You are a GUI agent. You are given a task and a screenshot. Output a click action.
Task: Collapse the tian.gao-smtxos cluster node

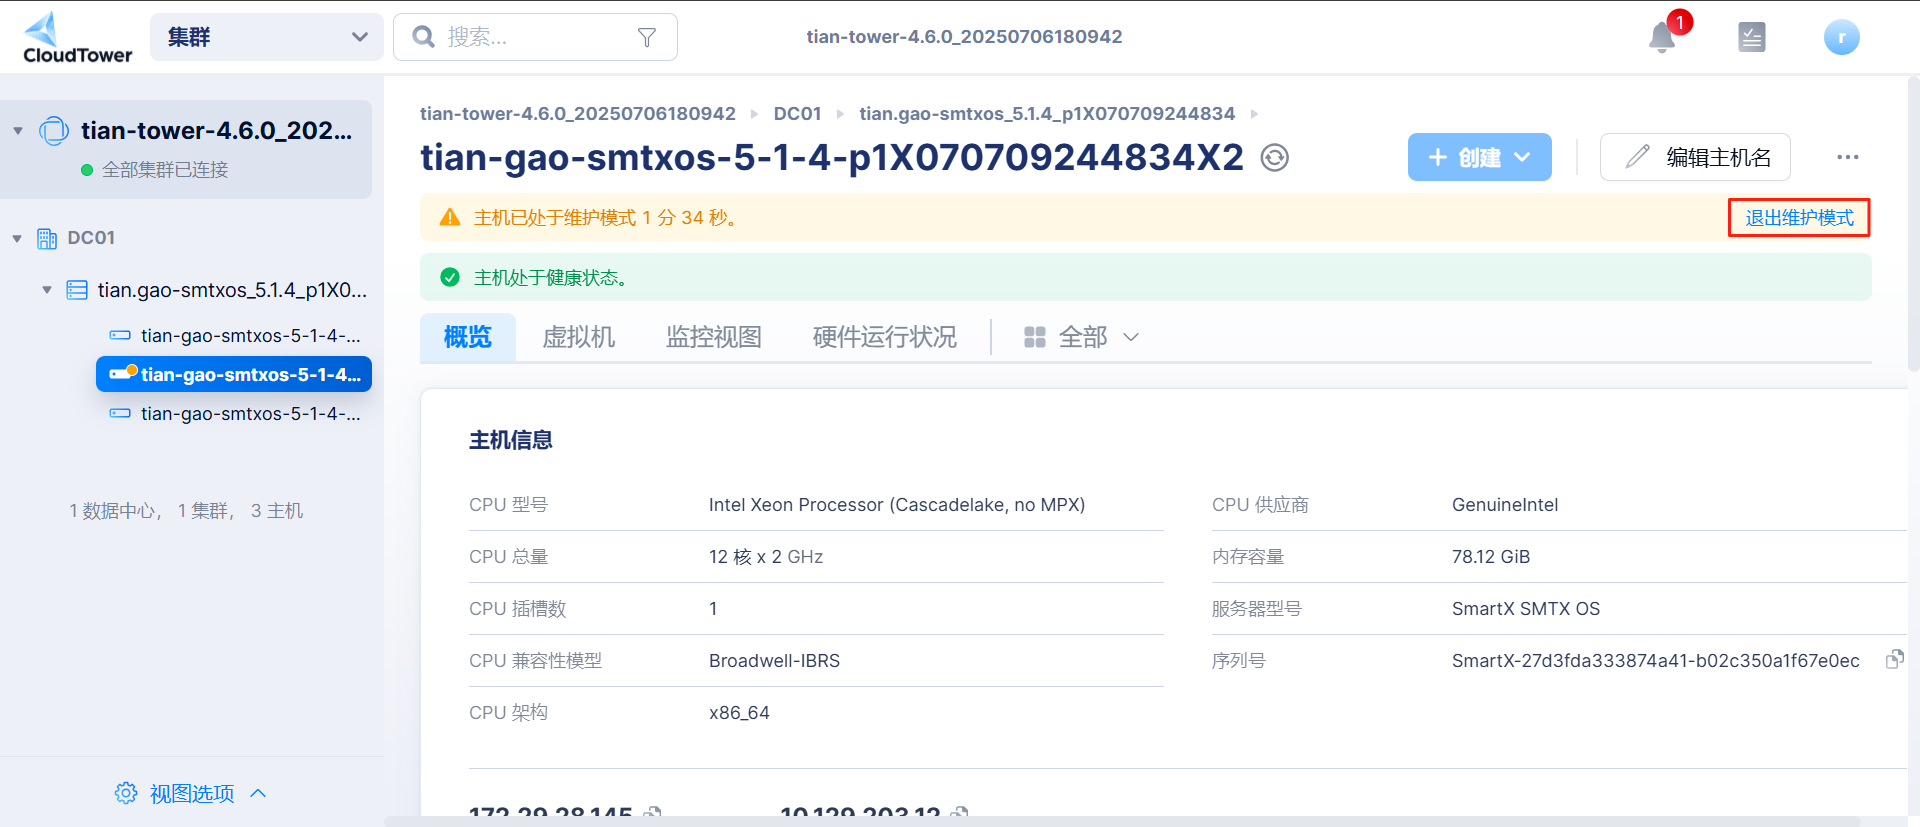[47, 290]
